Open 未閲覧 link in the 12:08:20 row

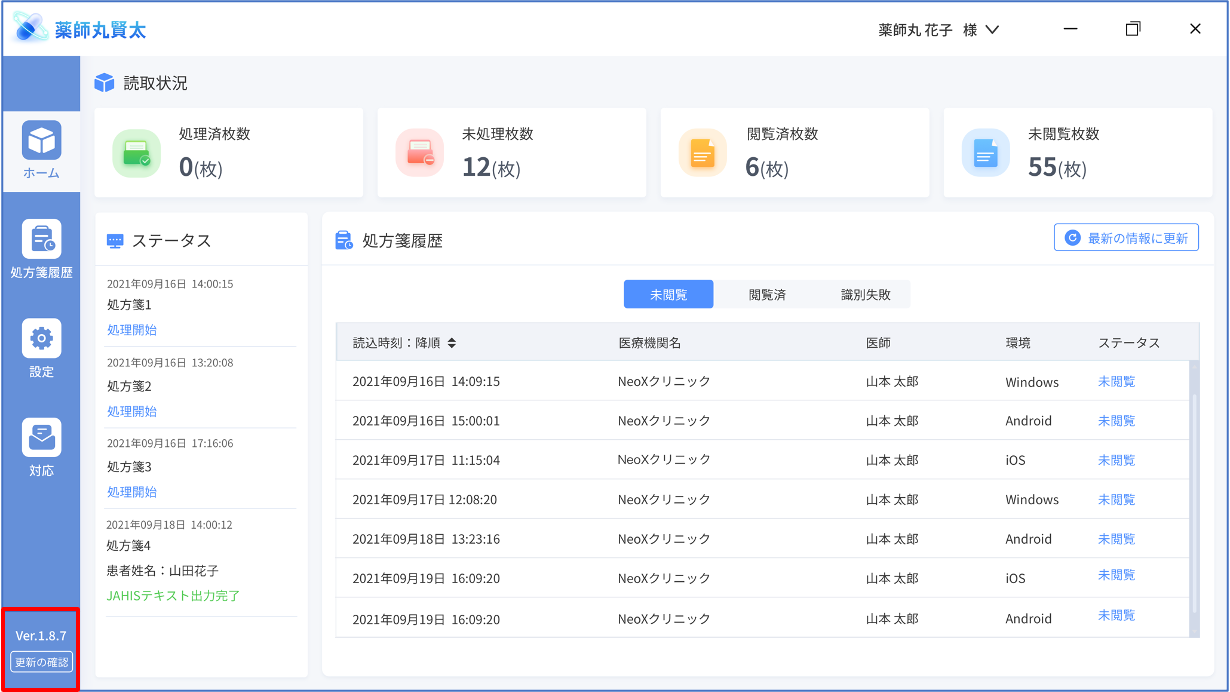coord(1116,499)
